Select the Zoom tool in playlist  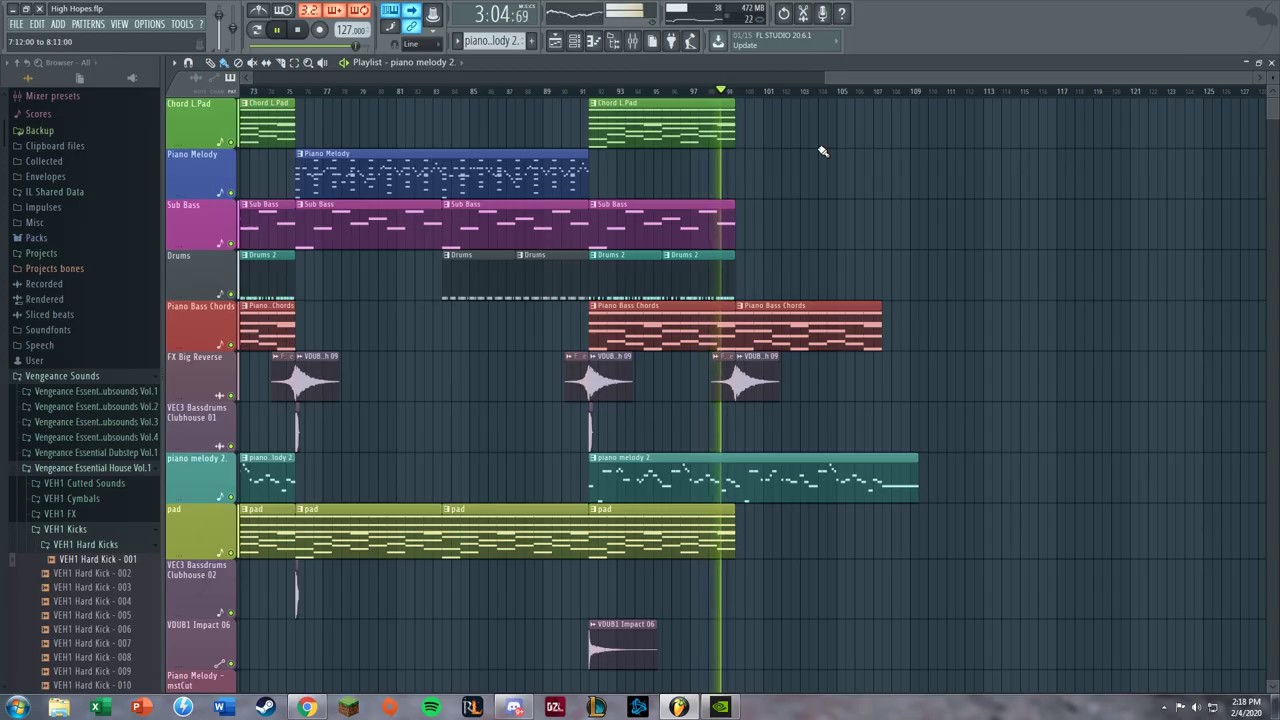tap(307, 63)
